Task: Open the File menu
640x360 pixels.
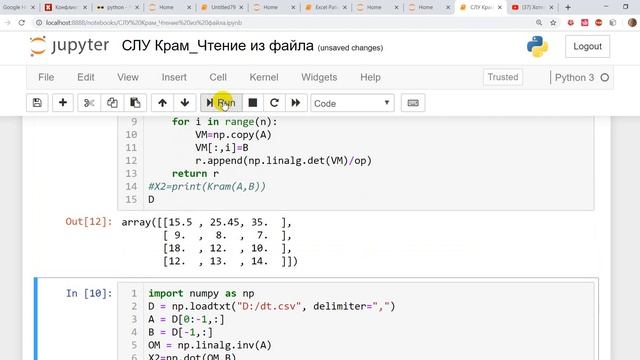Action: (x=46, y=77)
